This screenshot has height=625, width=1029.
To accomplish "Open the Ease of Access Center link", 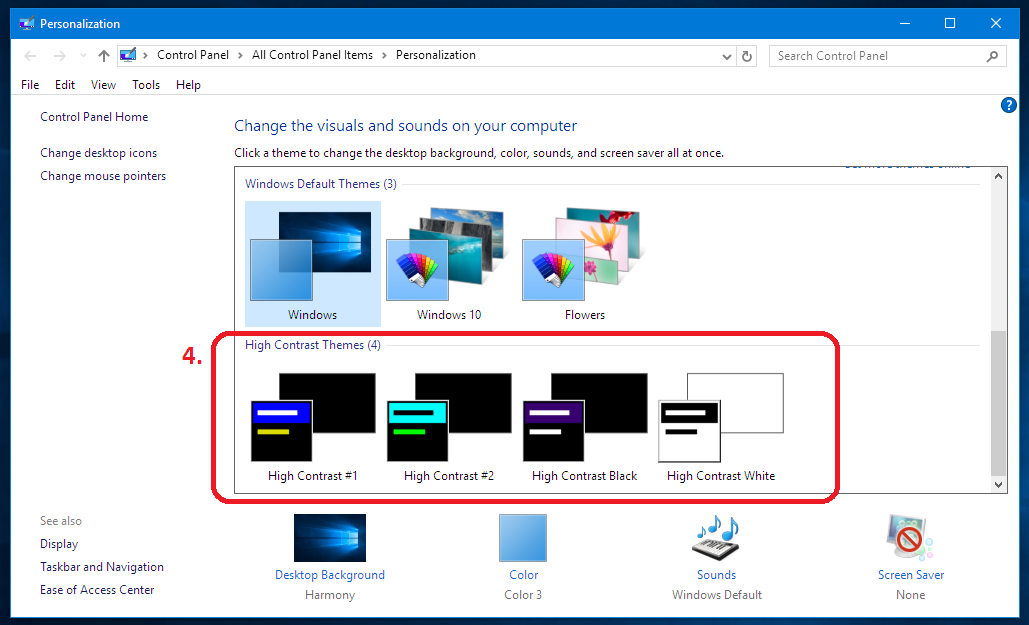I will tap(96, 589).
